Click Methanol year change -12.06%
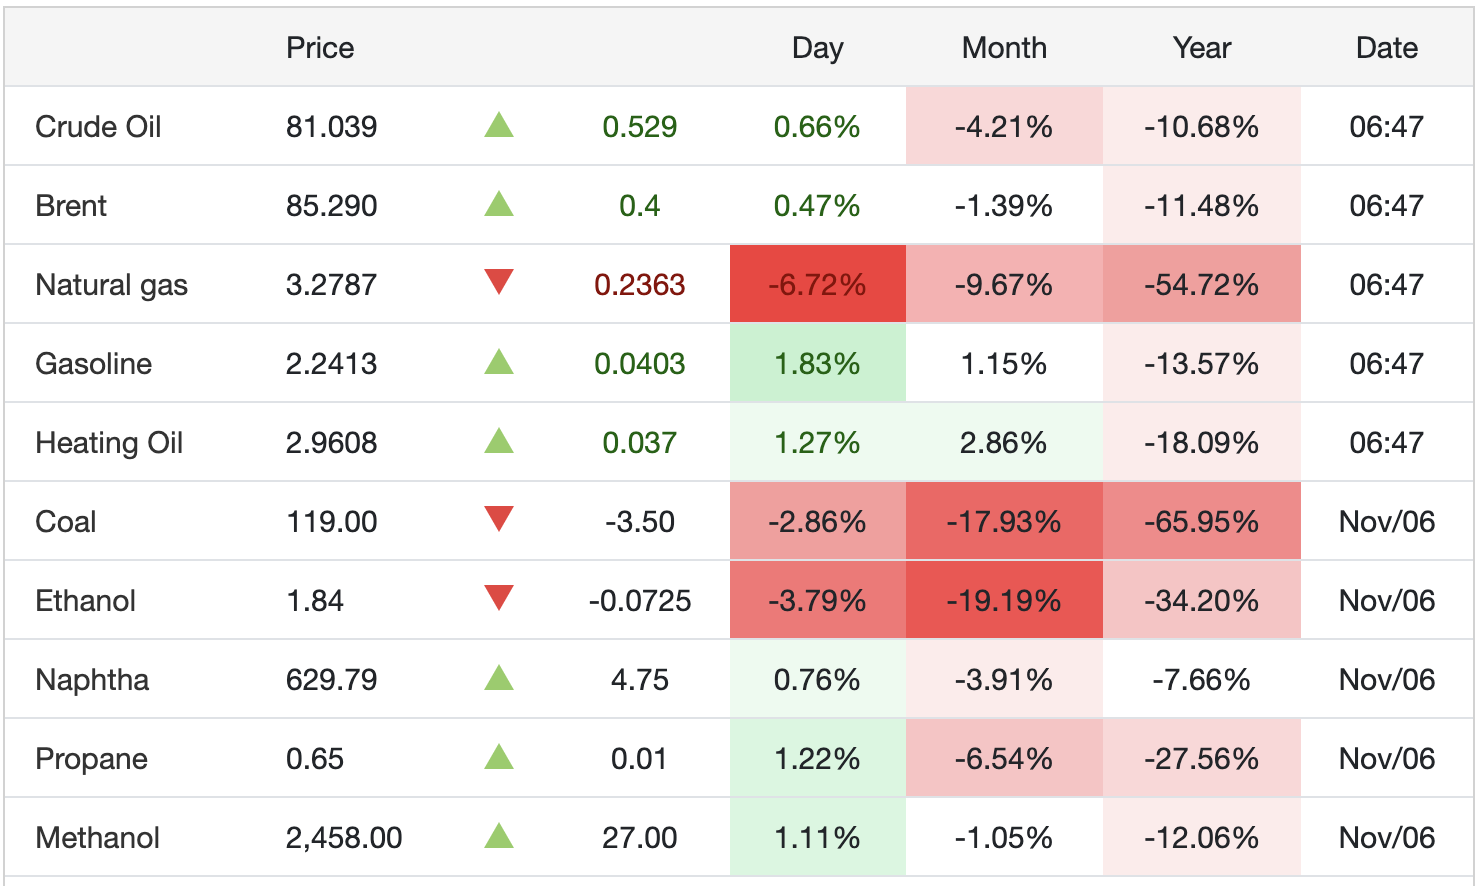1480x886 pixels. click(x=1202, y=838)
